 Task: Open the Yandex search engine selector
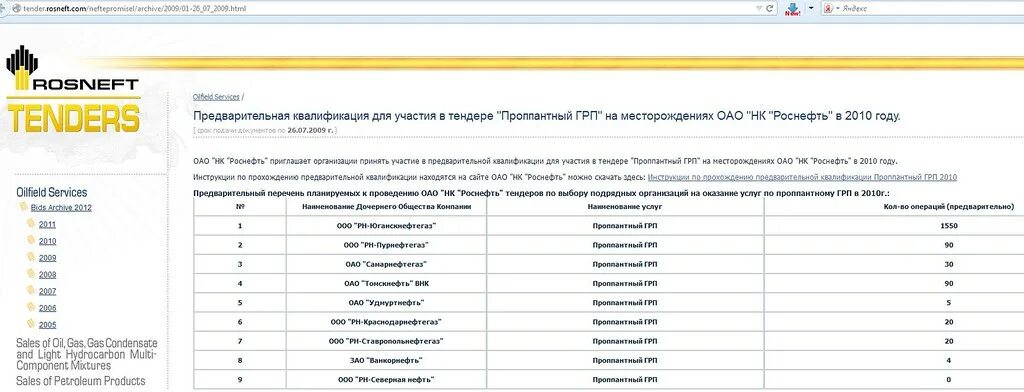831,8
